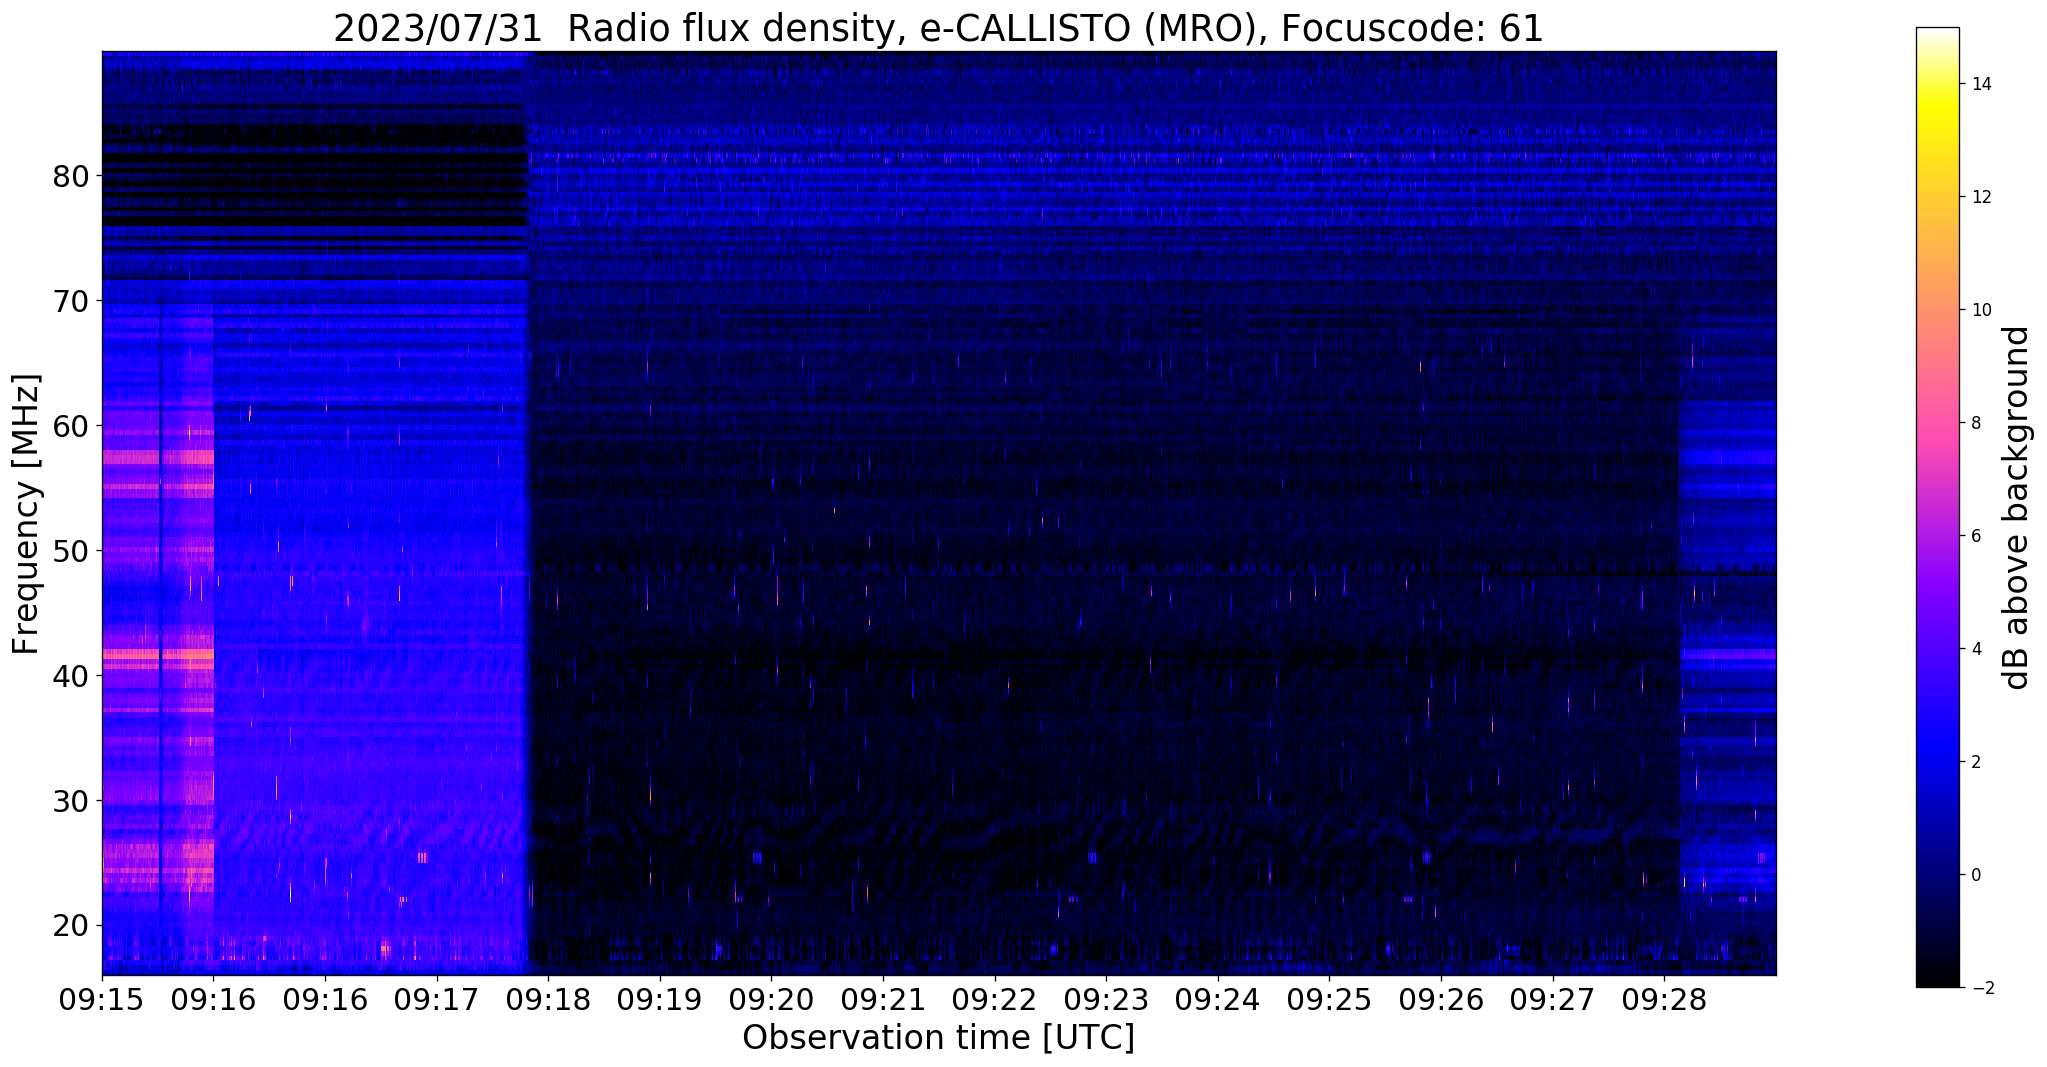Click the 60 MHz frequency tick label
Image resolution: width=2047 pixels, height=1067 pixels.
(x=71, y=427)
